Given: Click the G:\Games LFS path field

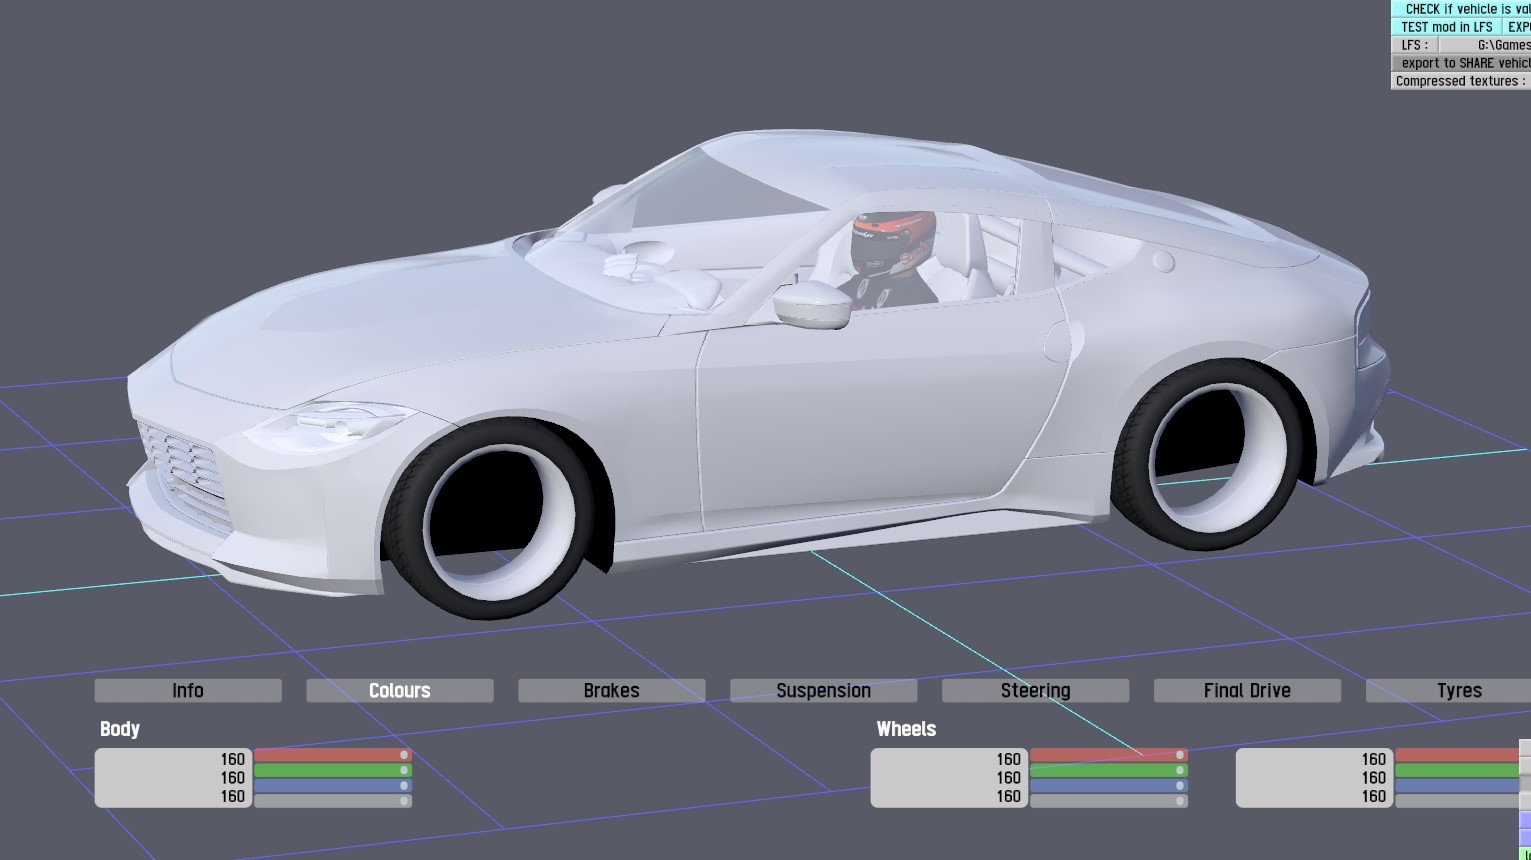Looking at the screenshot, I should click(1486, 45).
